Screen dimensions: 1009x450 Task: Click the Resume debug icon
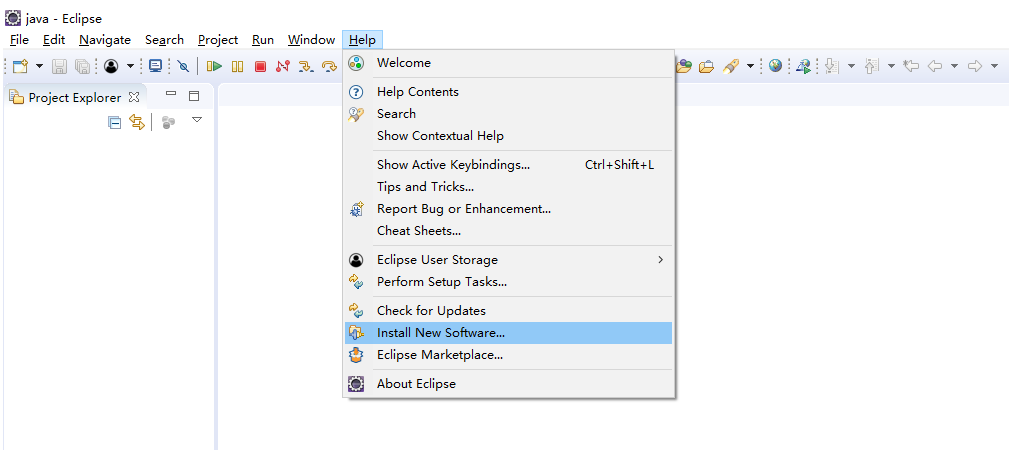(x=214, y=66)
